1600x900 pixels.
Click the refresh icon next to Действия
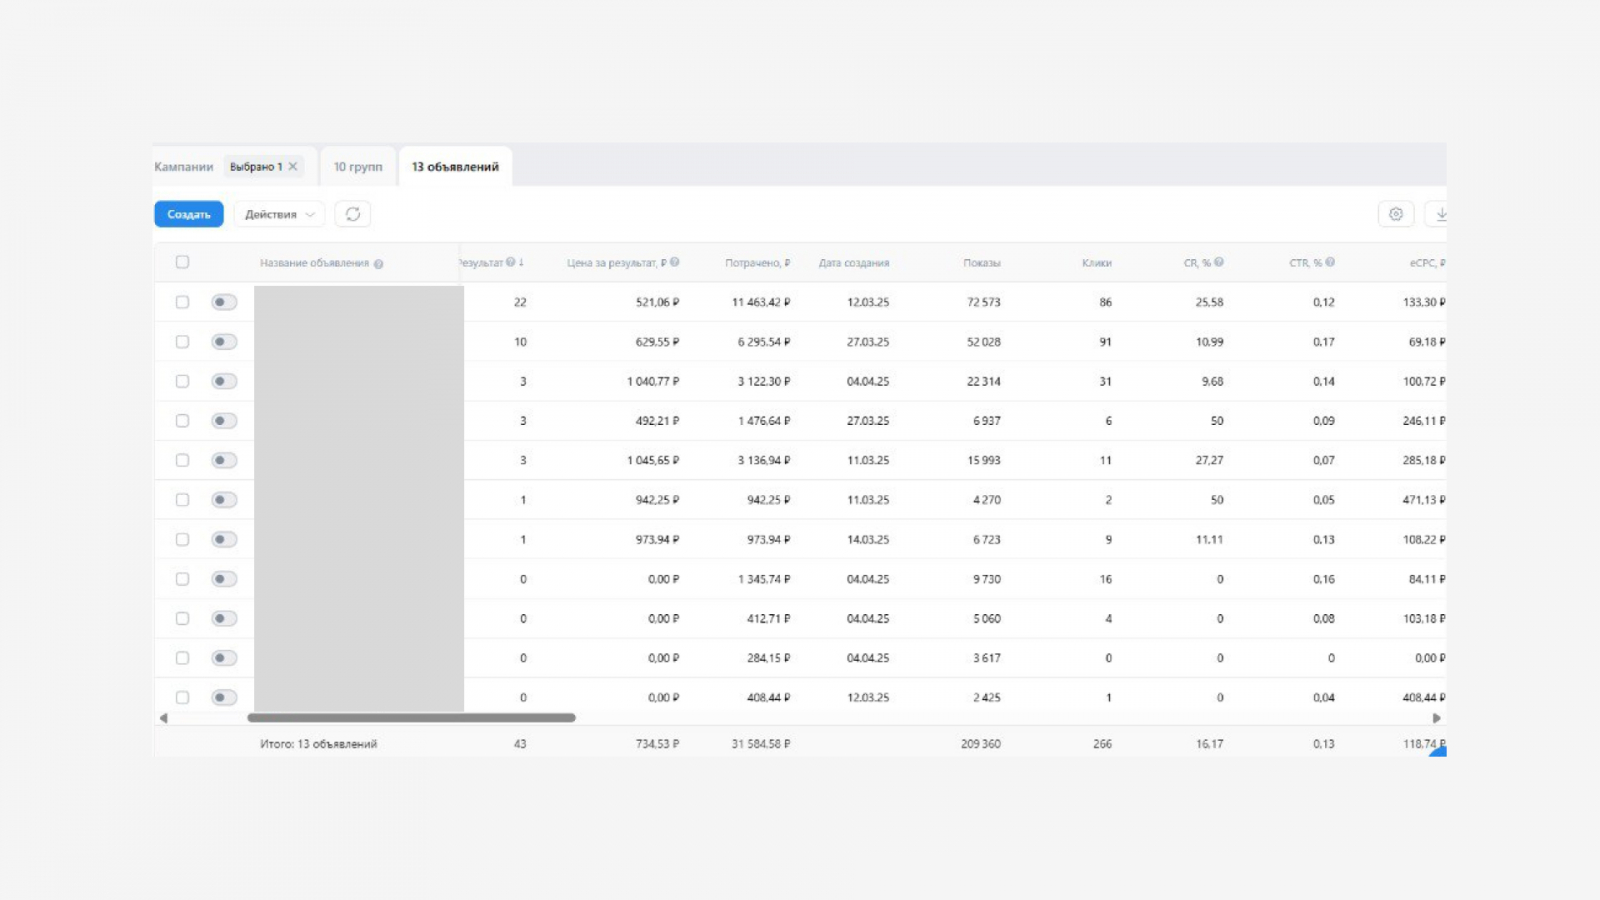click(353, 214)
